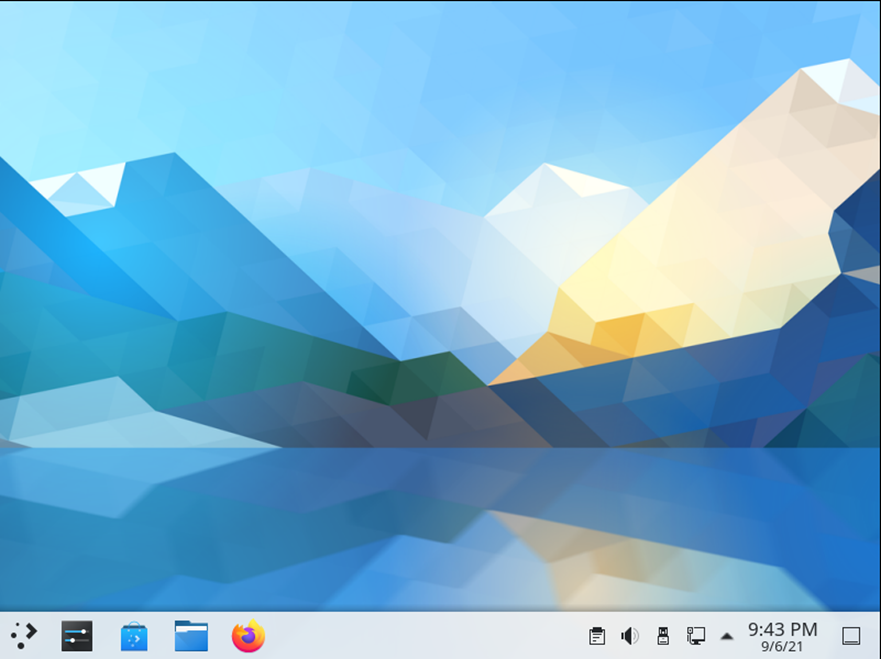
Task: Open the Discover software center shopping bag
Action: click(134, 637)
